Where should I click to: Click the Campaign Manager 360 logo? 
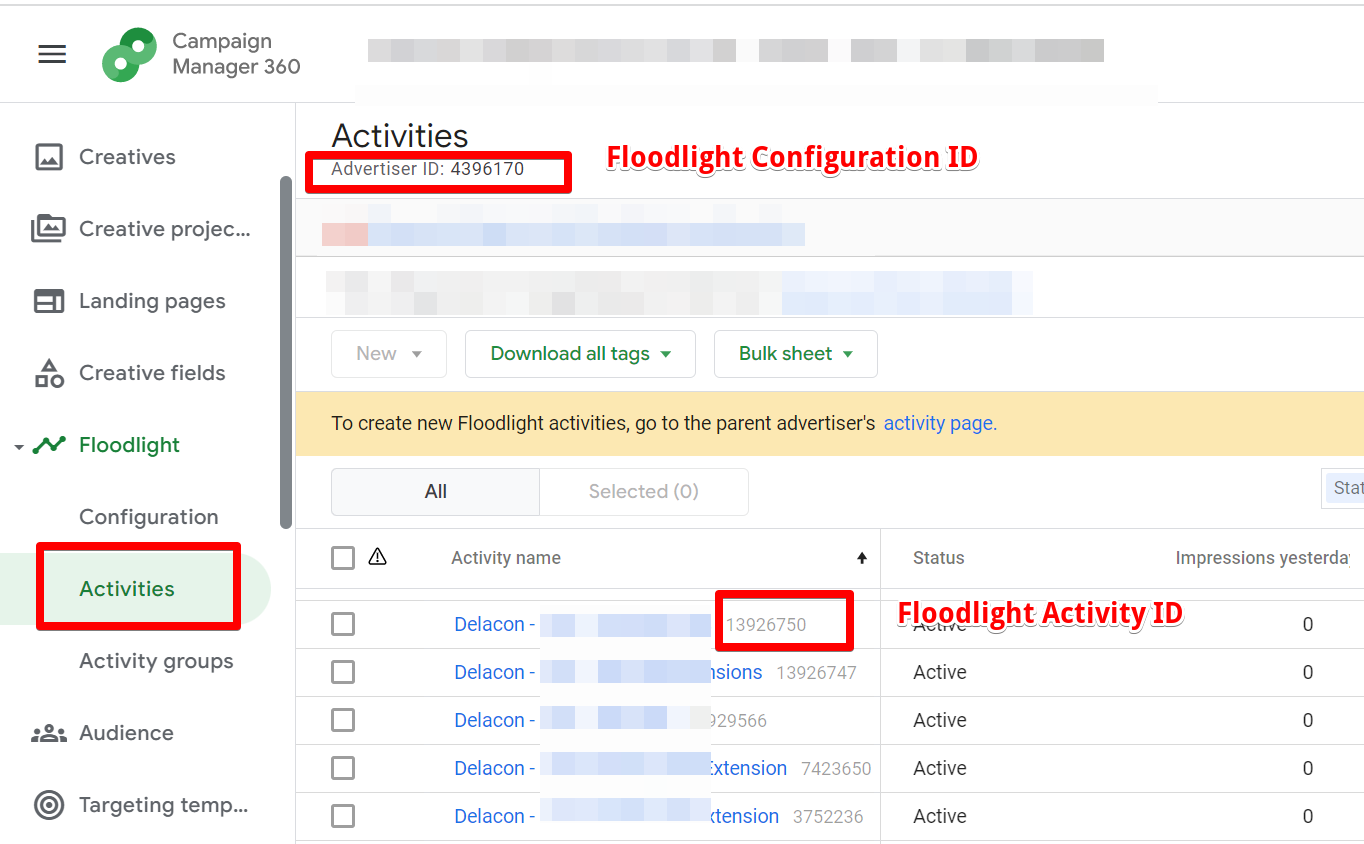[129, 55]
